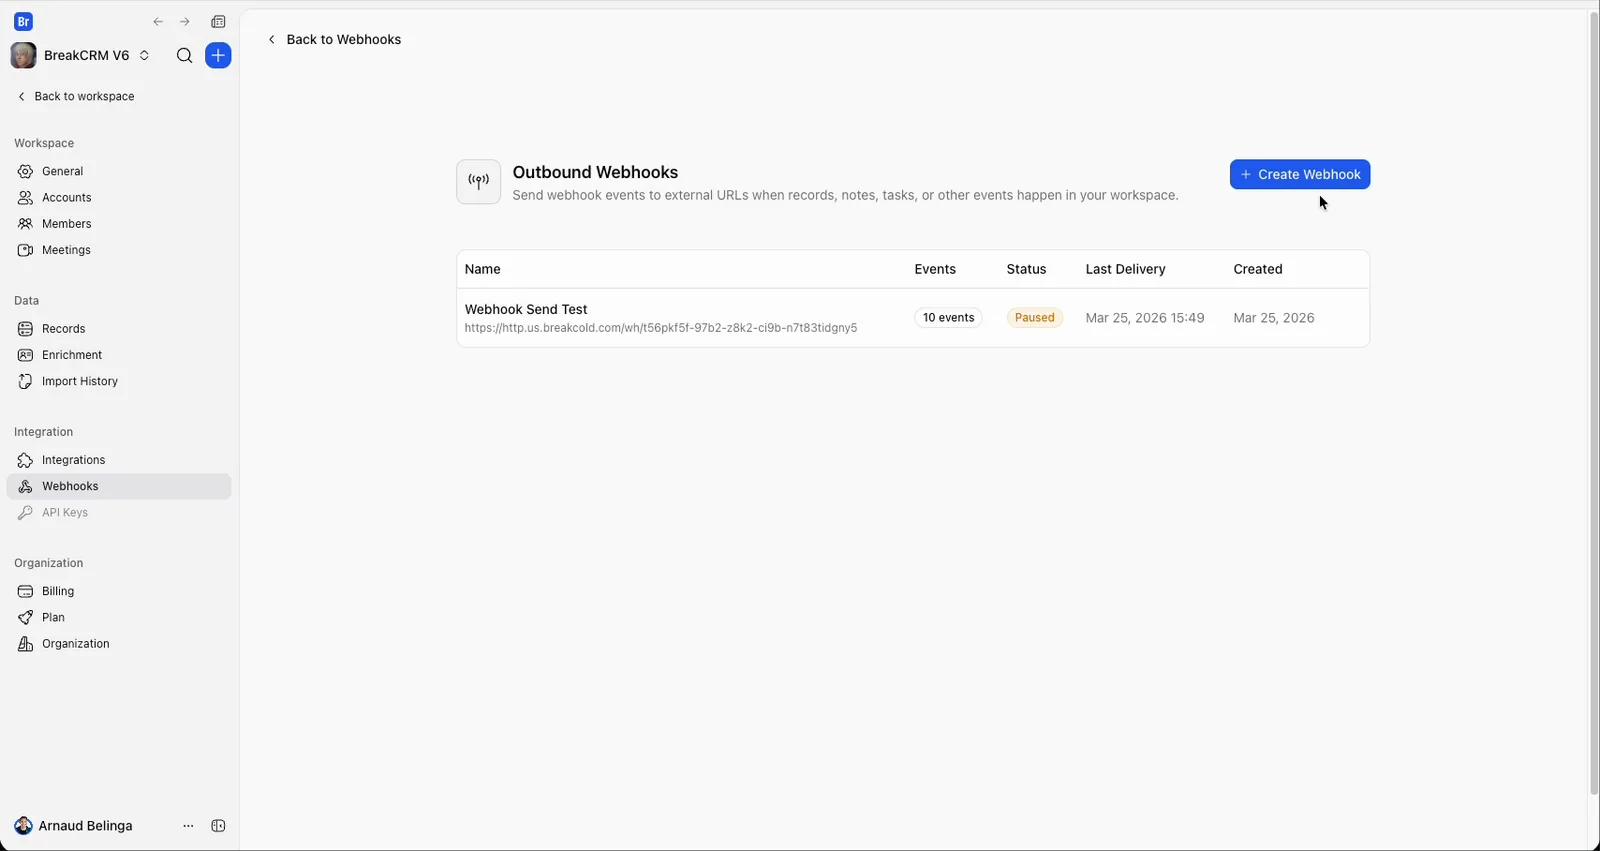The width and height of the screenshot is (1600, 851).
Task: Click the Create Webhook button
Action: [1299, 174]
